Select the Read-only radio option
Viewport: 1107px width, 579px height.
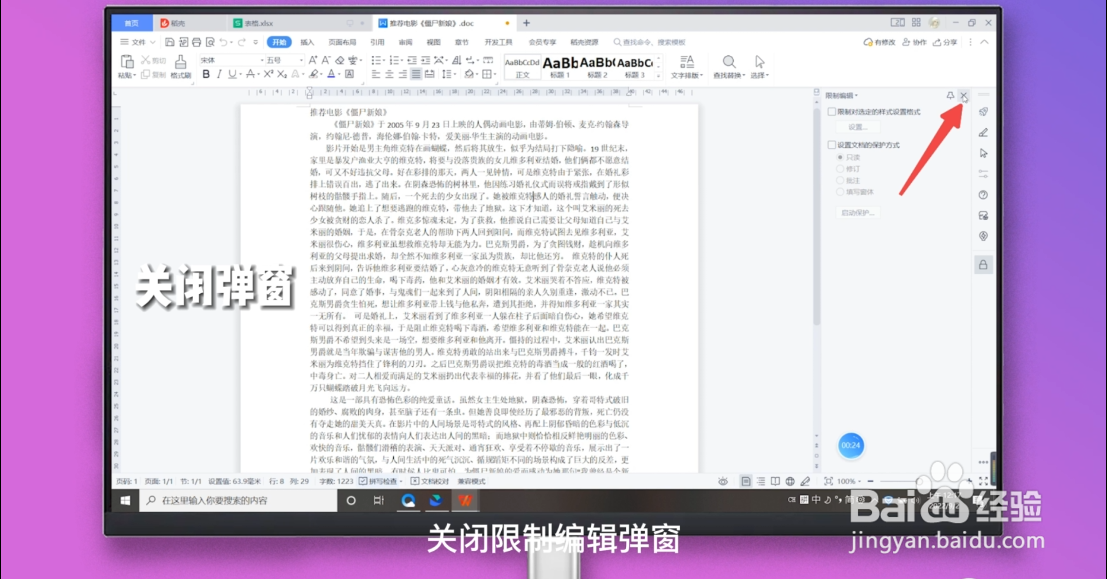(x=840, y=157)
